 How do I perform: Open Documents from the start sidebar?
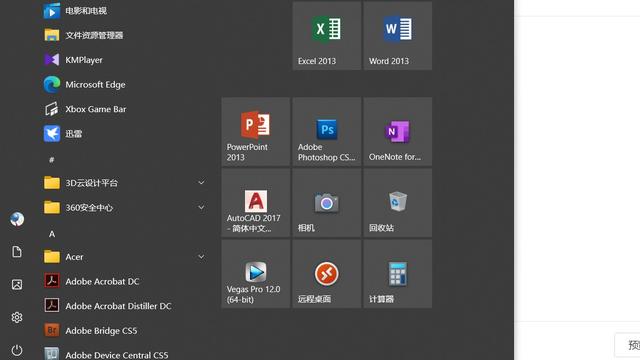17,252
